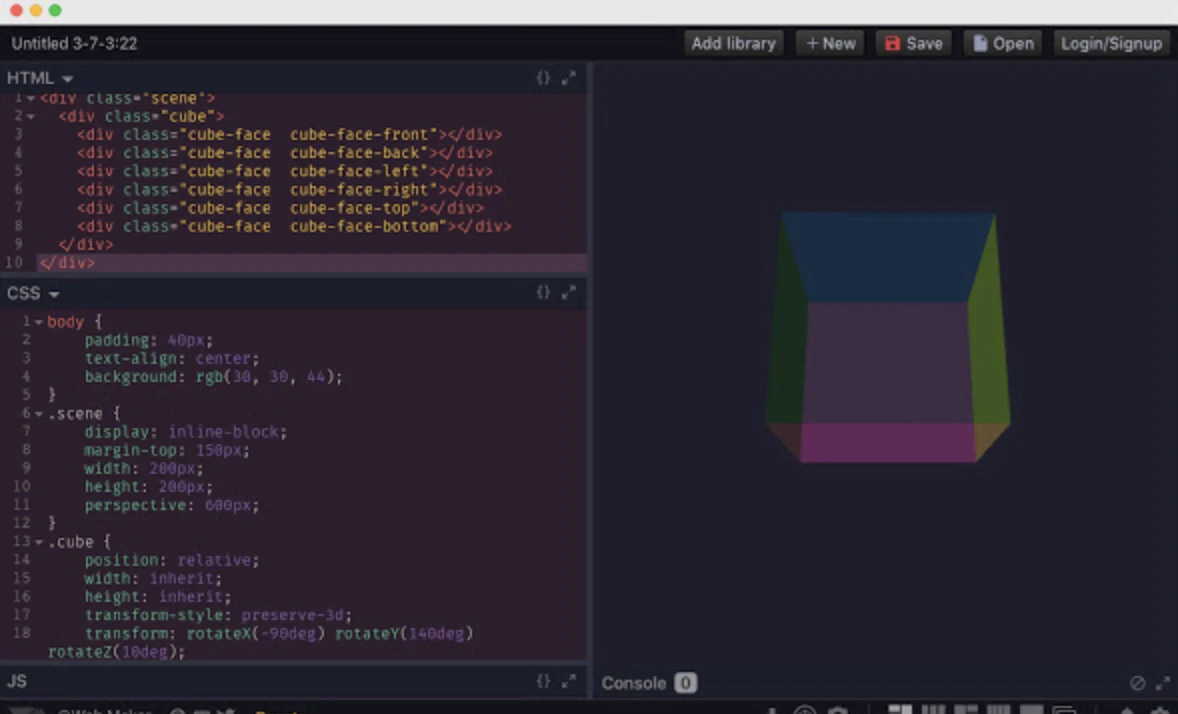Maximize the HTML editor pane

(569, 77)
